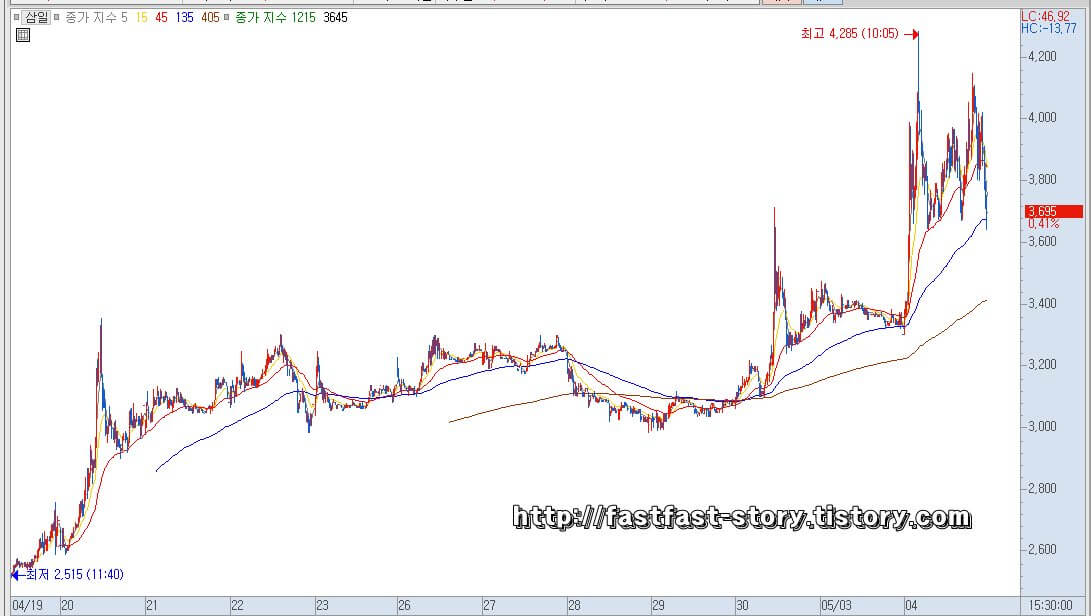The image size is (1091, 616).
Task: Select the yellow 15 moving average label
Action: pos(142,17)
